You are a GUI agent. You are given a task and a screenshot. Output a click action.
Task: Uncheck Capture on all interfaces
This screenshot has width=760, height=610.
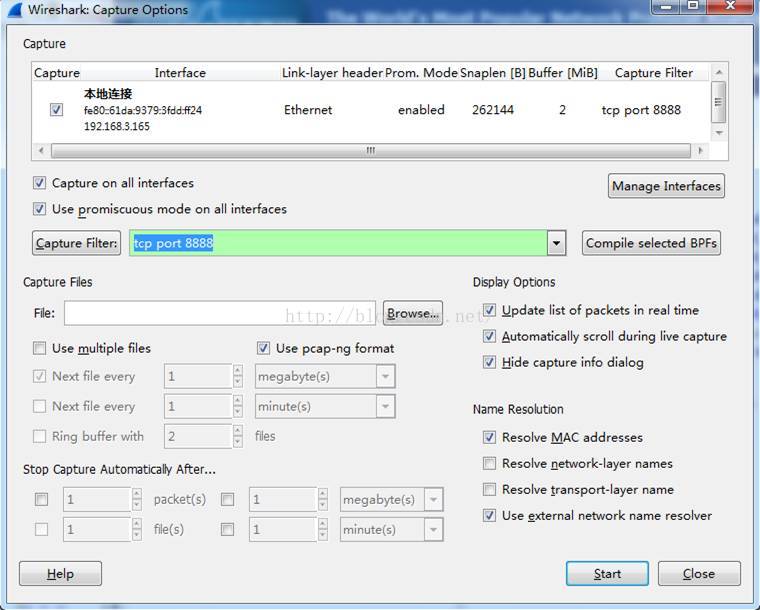[x=39, y=183]
